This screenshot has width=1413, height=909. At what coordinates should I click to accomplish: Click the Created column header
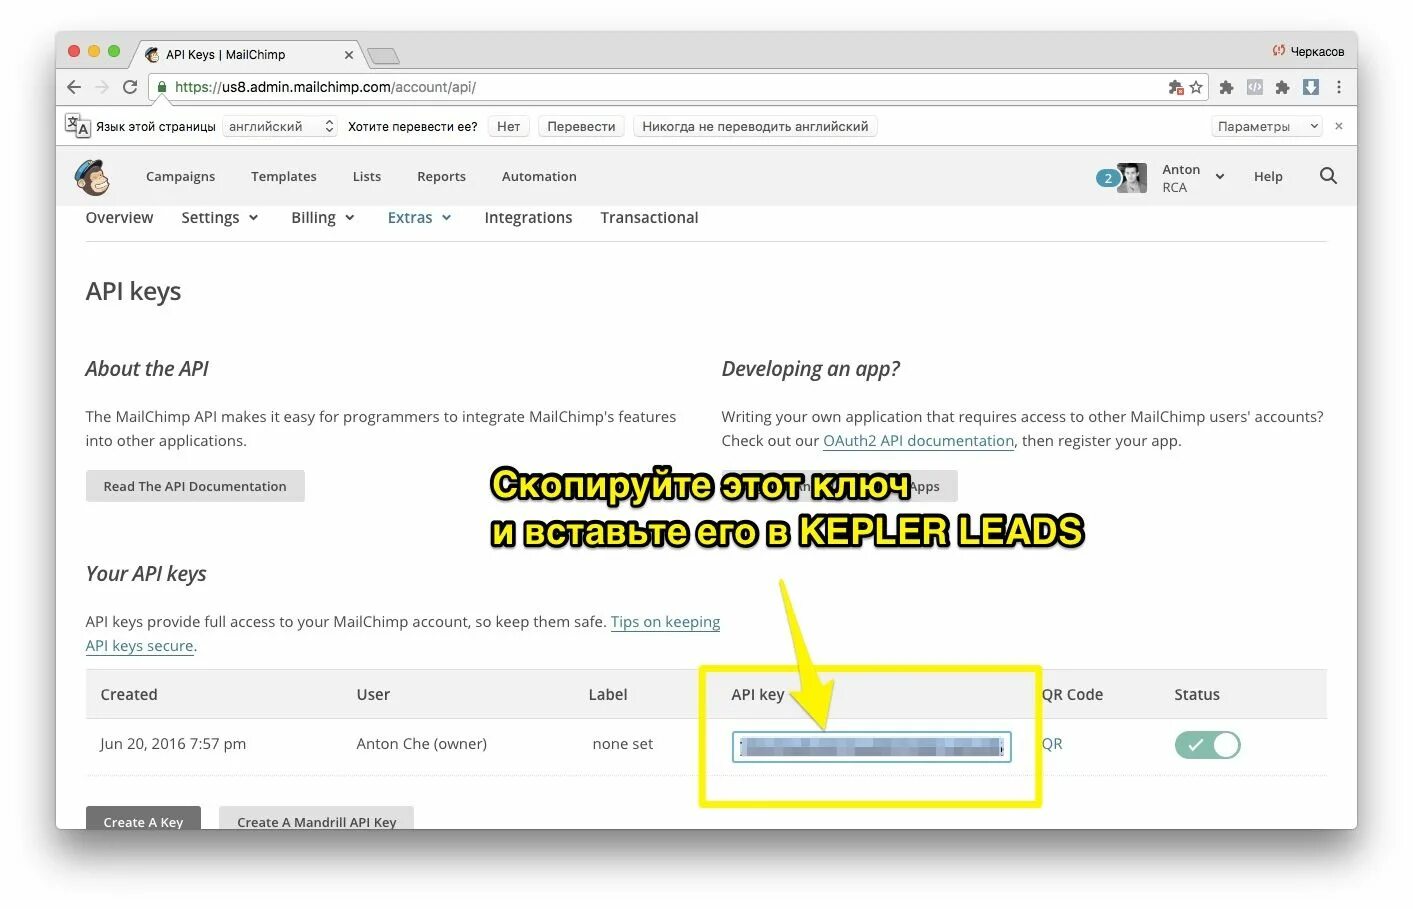click(x=129, y=695)
